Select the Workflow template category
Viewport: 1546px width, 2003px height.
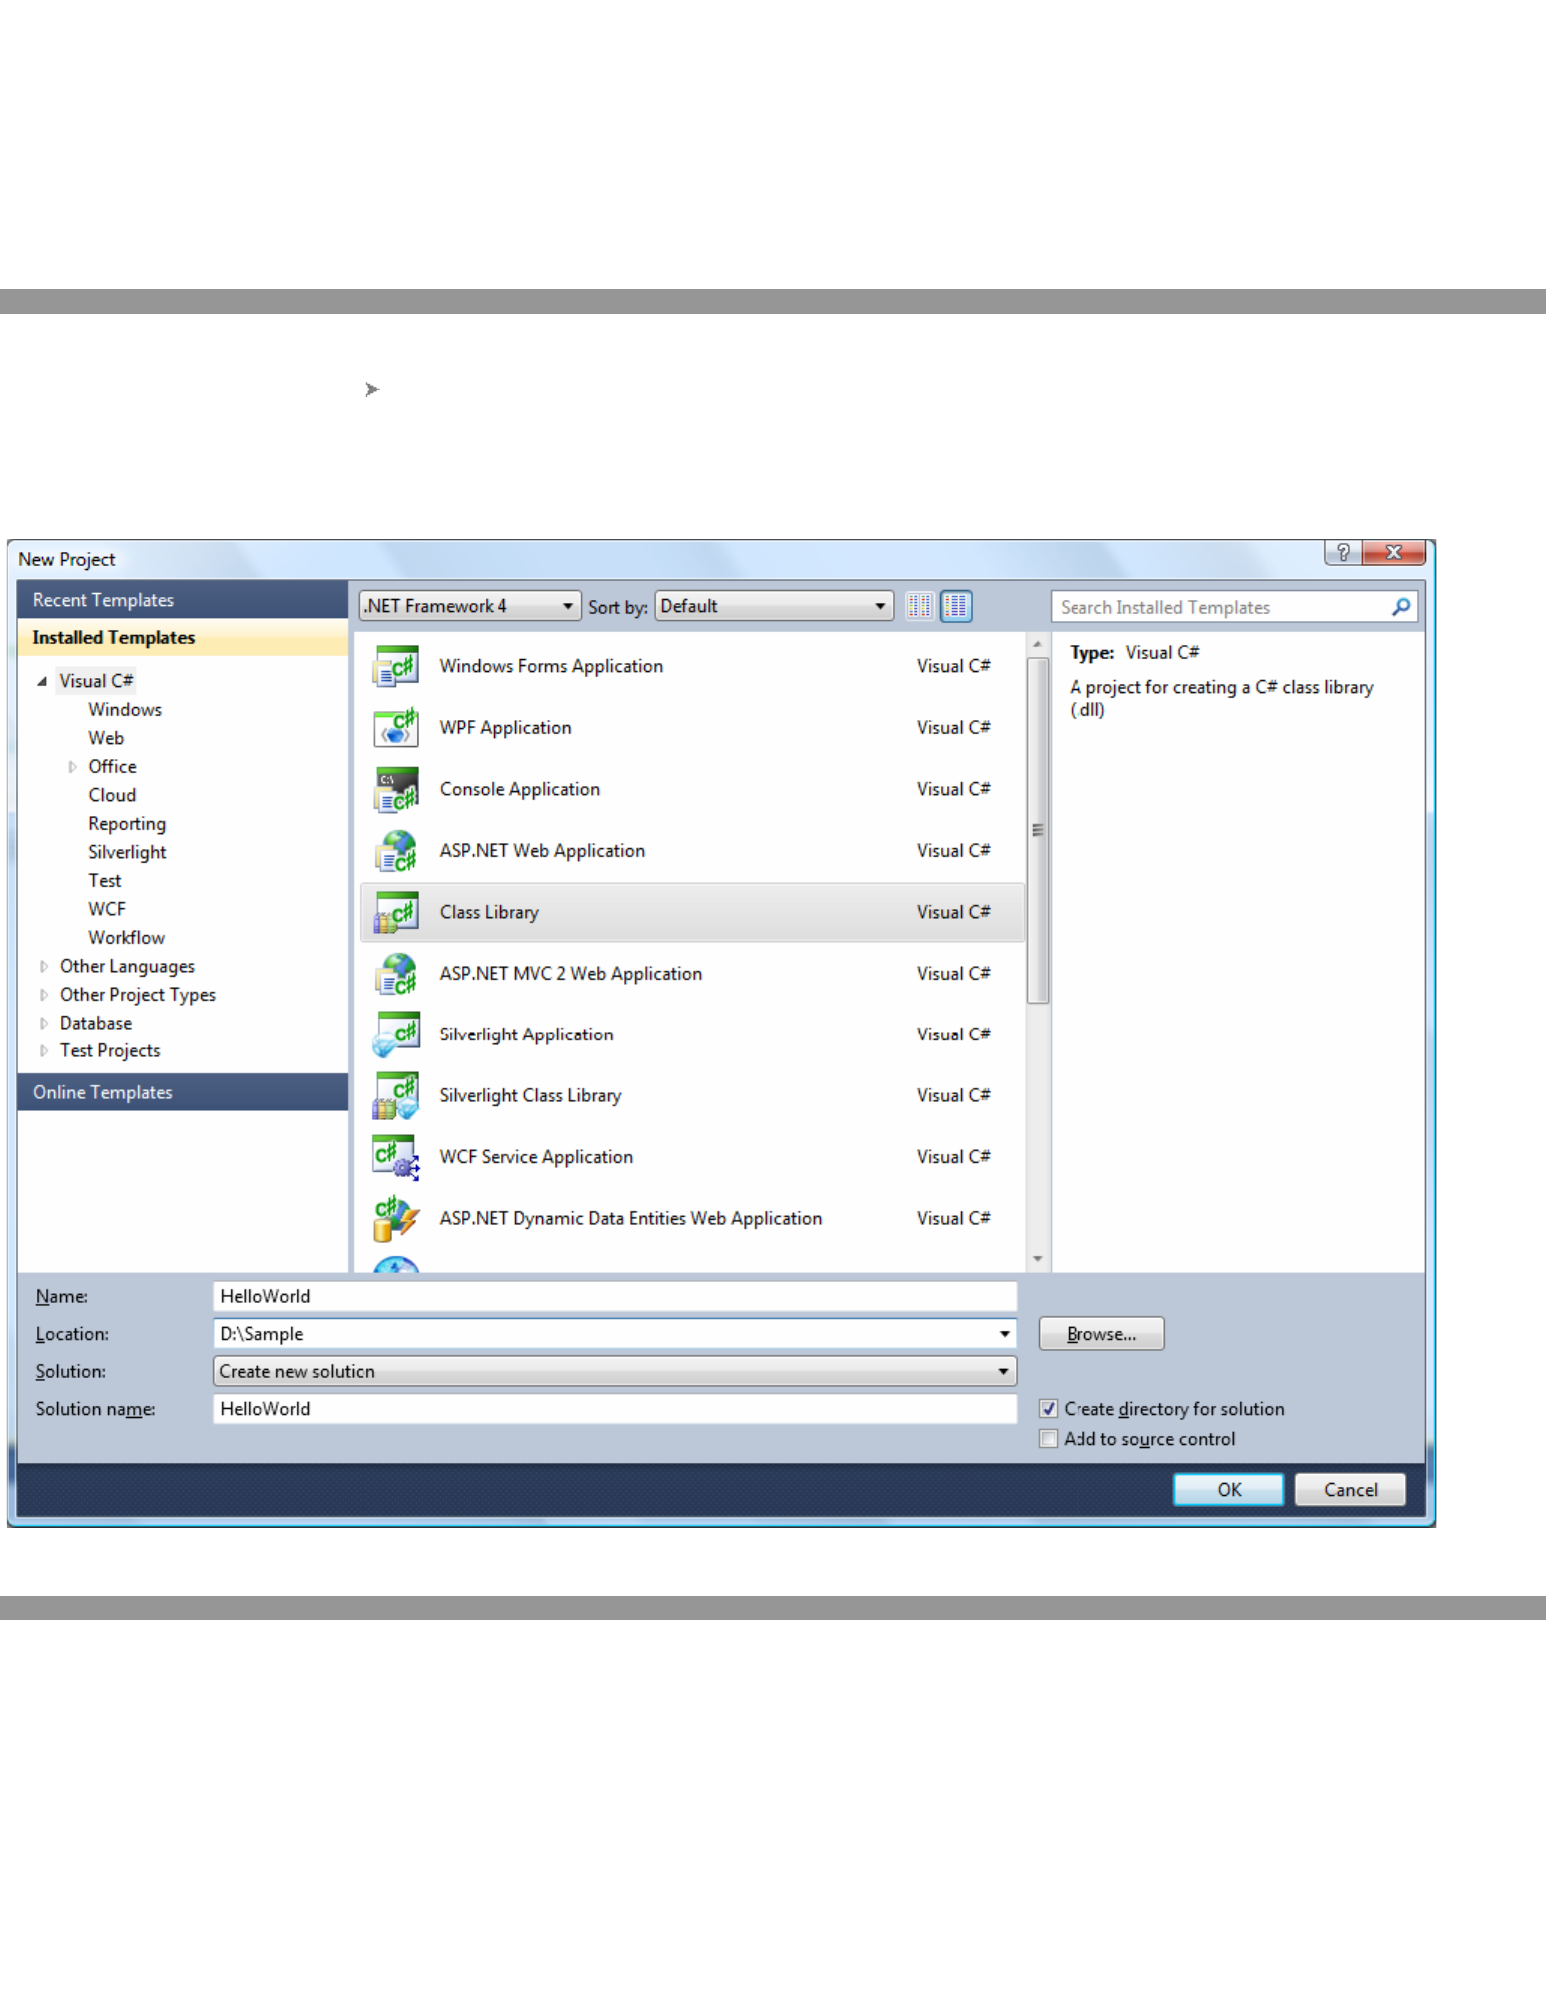[126, 938]
